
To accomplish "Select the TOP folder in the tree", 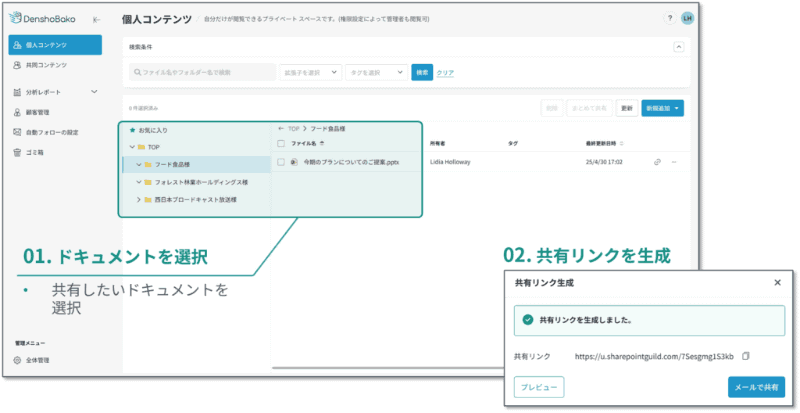I will click(x=153, y=147).
